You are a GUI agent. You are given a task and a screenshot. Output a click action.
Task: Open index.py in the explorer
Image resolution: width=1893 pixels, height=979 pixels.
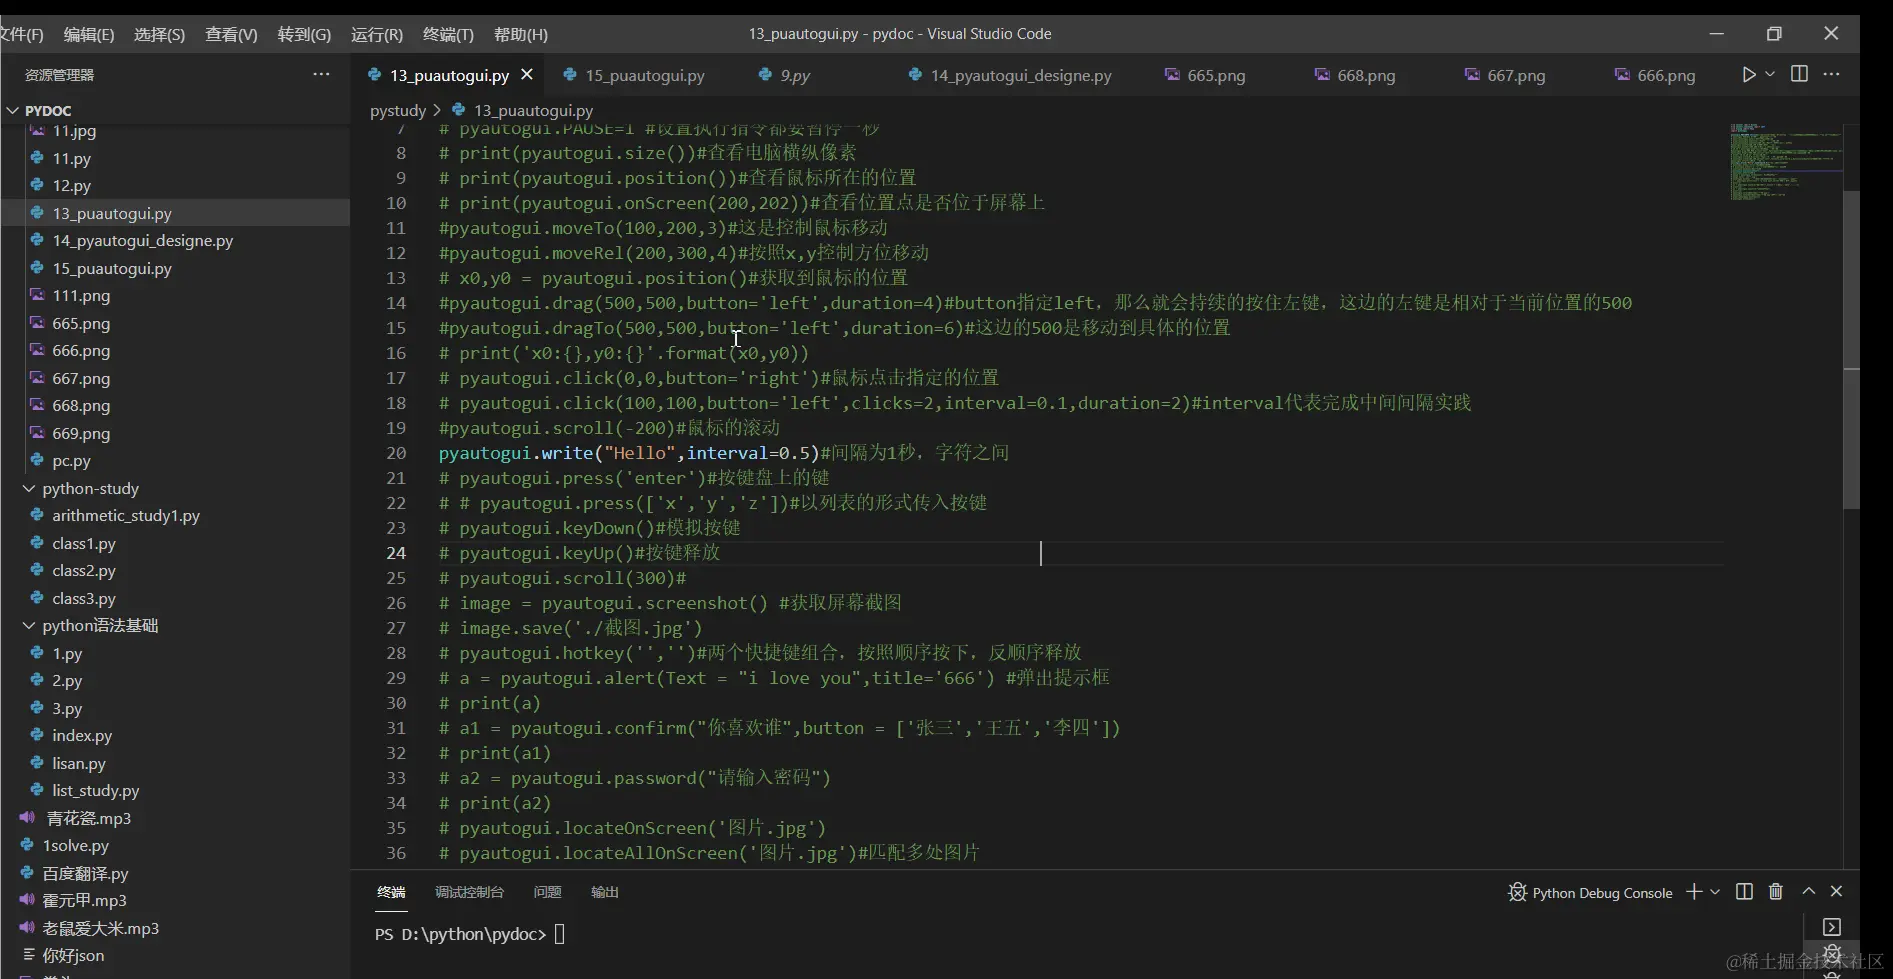click(x=82, y=735)
